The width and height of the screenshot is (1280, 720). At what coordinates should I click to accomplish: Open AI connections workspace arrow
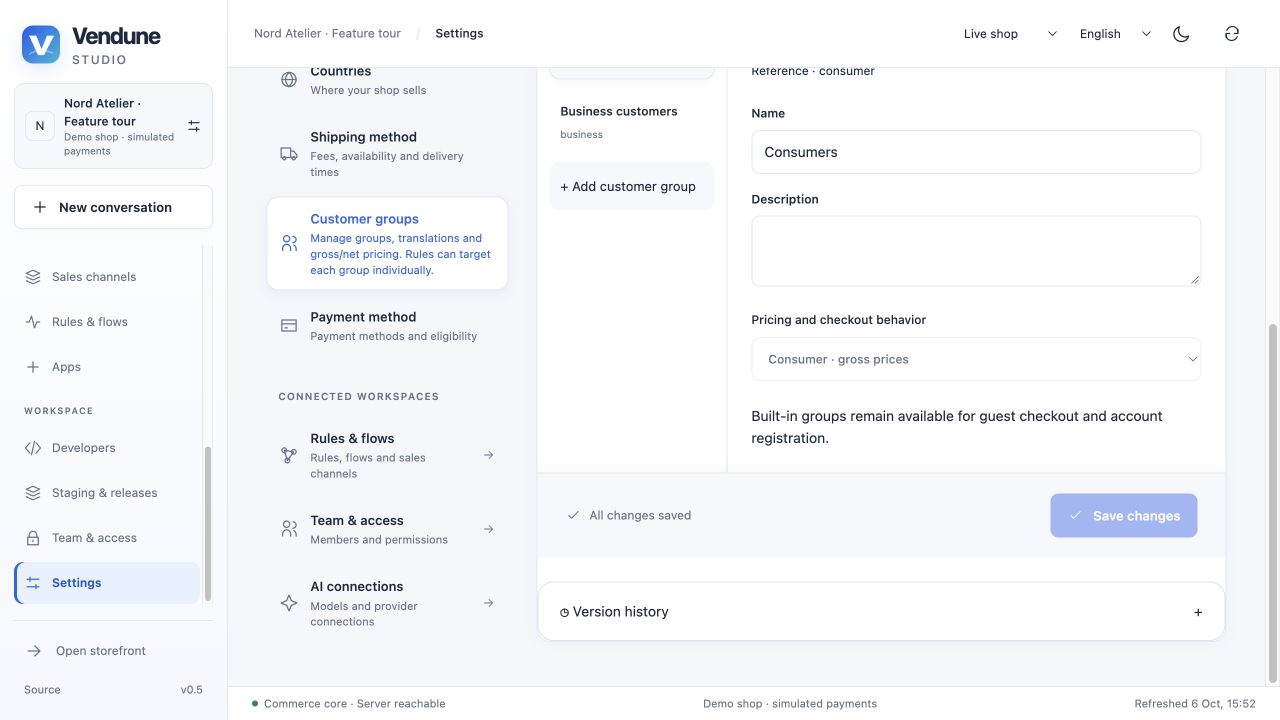(488, 603)
